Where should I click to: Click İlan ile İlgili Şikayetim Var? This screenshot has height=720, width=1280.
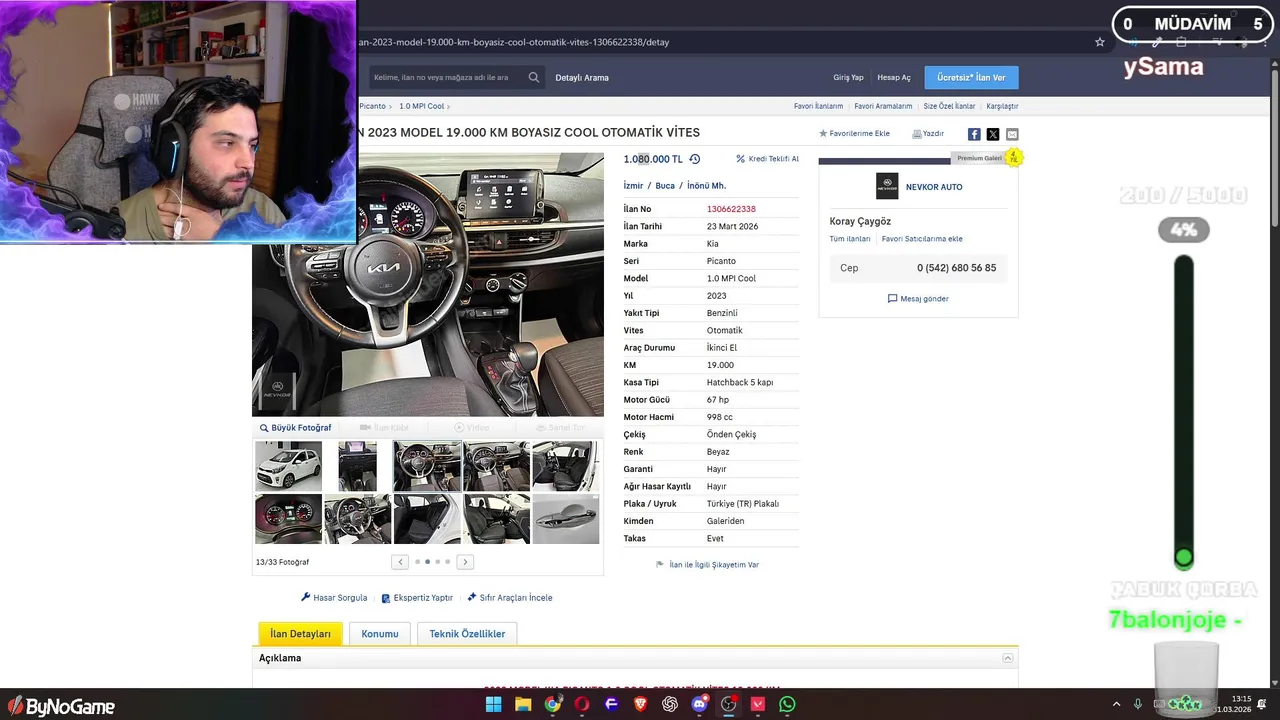[707, 565]
